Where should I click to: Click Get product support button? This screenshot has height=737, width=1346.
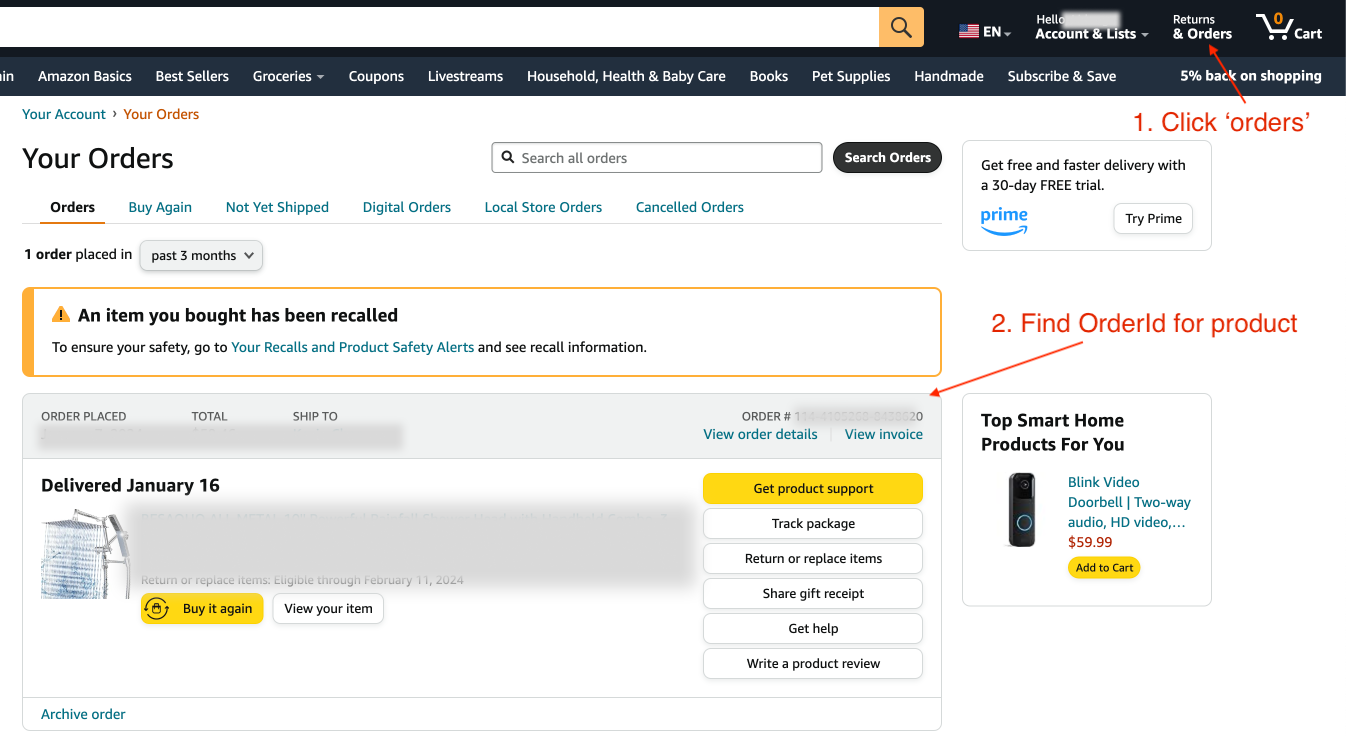(813, 488)
